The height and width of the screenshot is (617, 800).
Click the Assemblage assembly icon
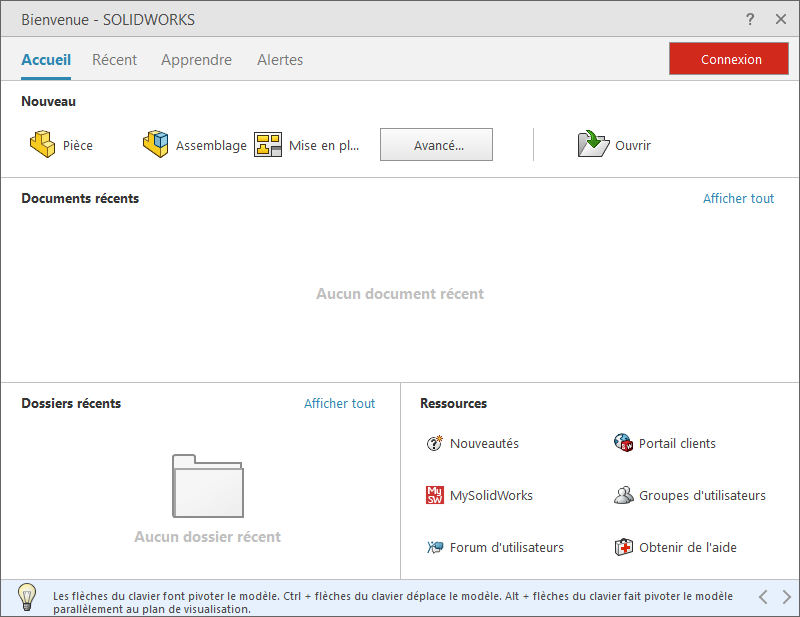coord(156,145)
